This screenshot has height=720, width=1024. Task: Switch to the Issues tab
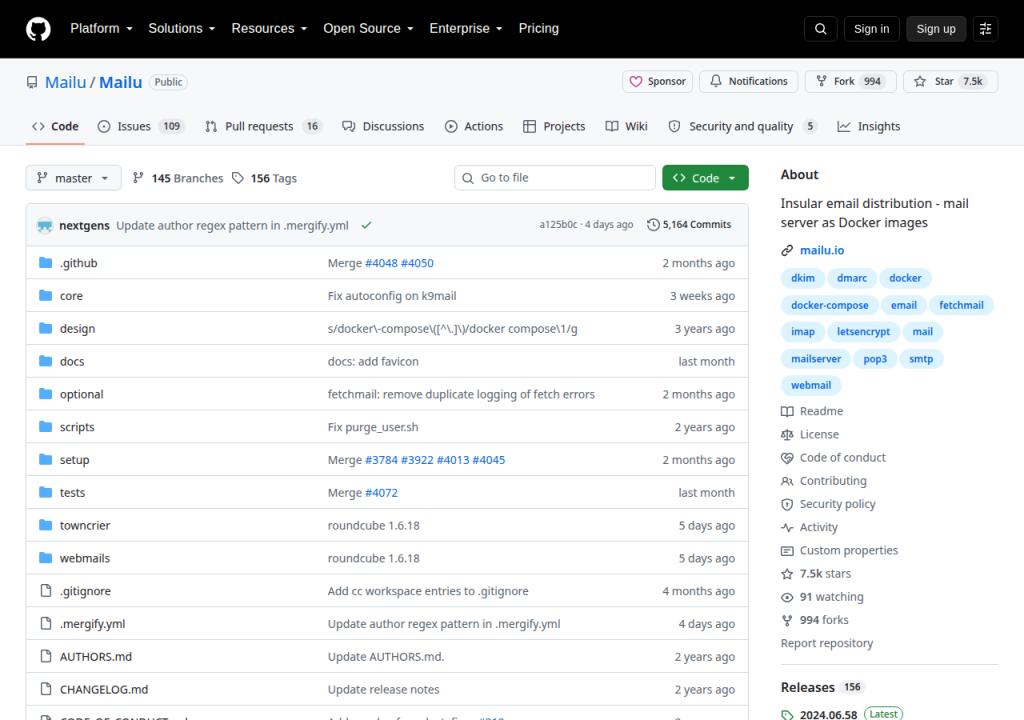[x=141, y=127]
